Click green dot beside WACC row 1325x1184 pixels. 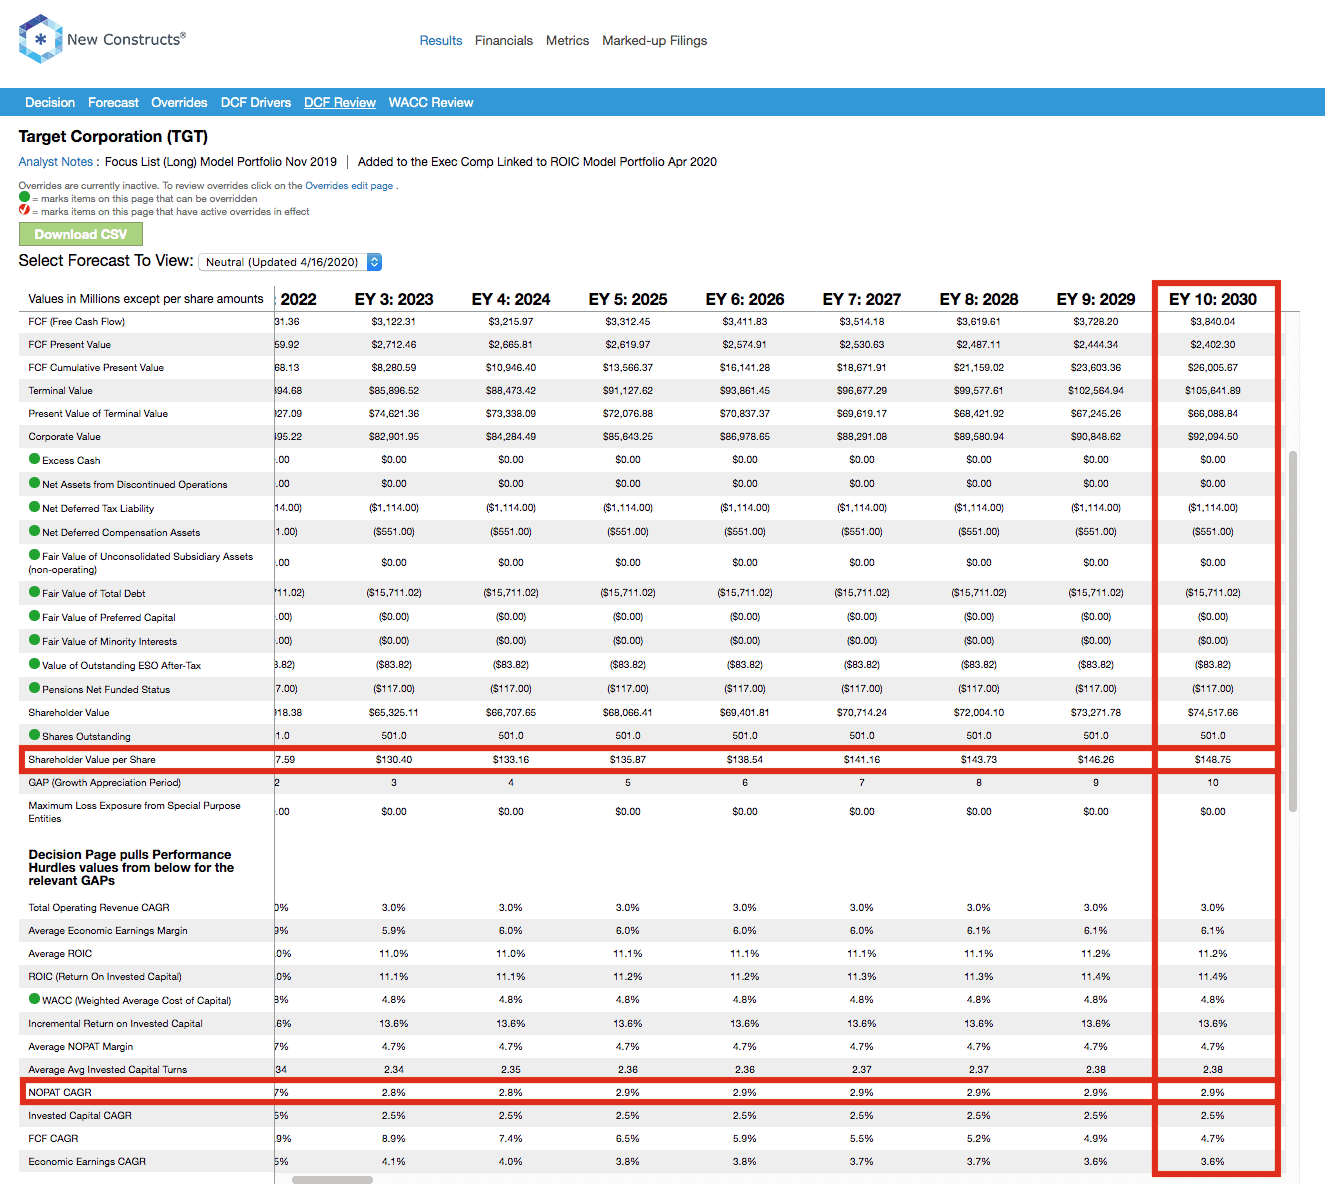click(35, 999)
